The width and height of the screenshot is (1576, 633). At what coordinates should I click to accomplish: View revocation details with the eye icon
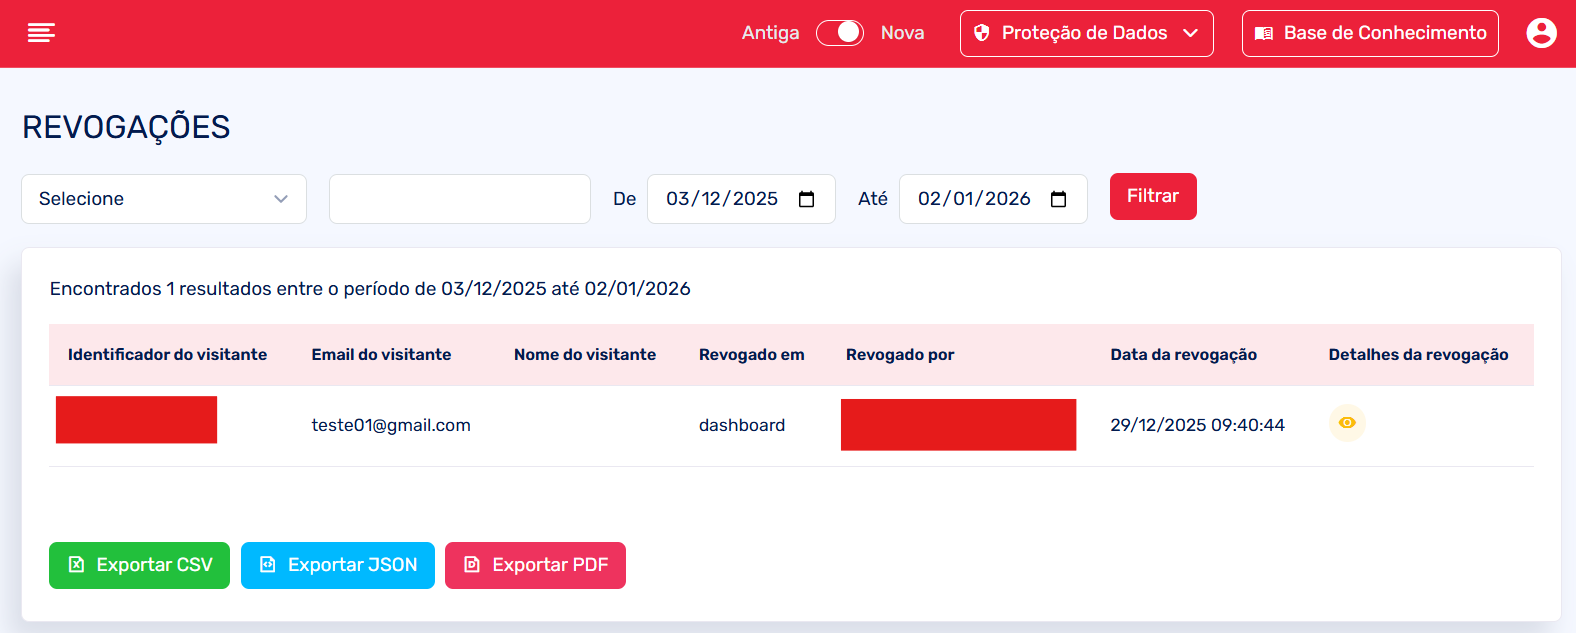click(x=1347, y=423)
